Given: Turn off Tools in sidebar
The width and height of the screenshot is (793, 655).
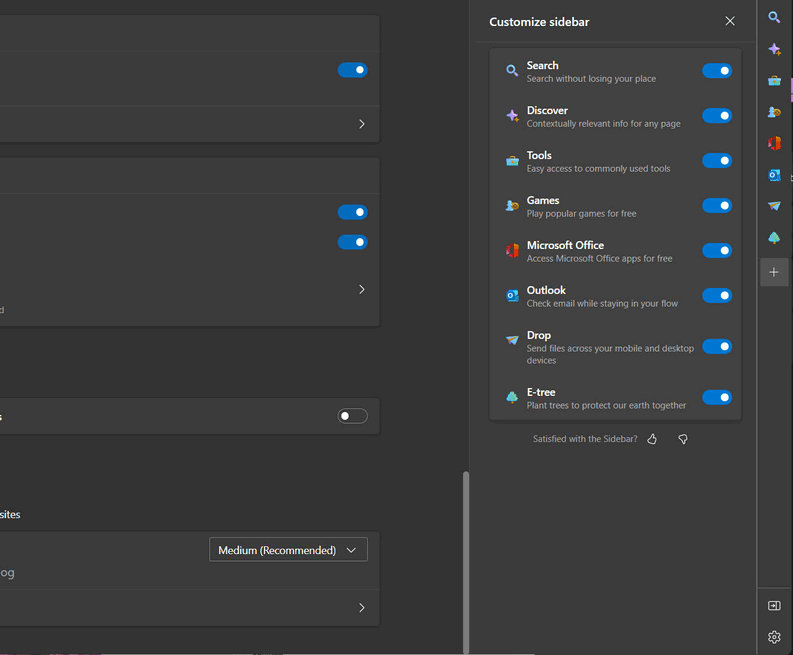Looking at the screenshot, I should click(717, 161).
